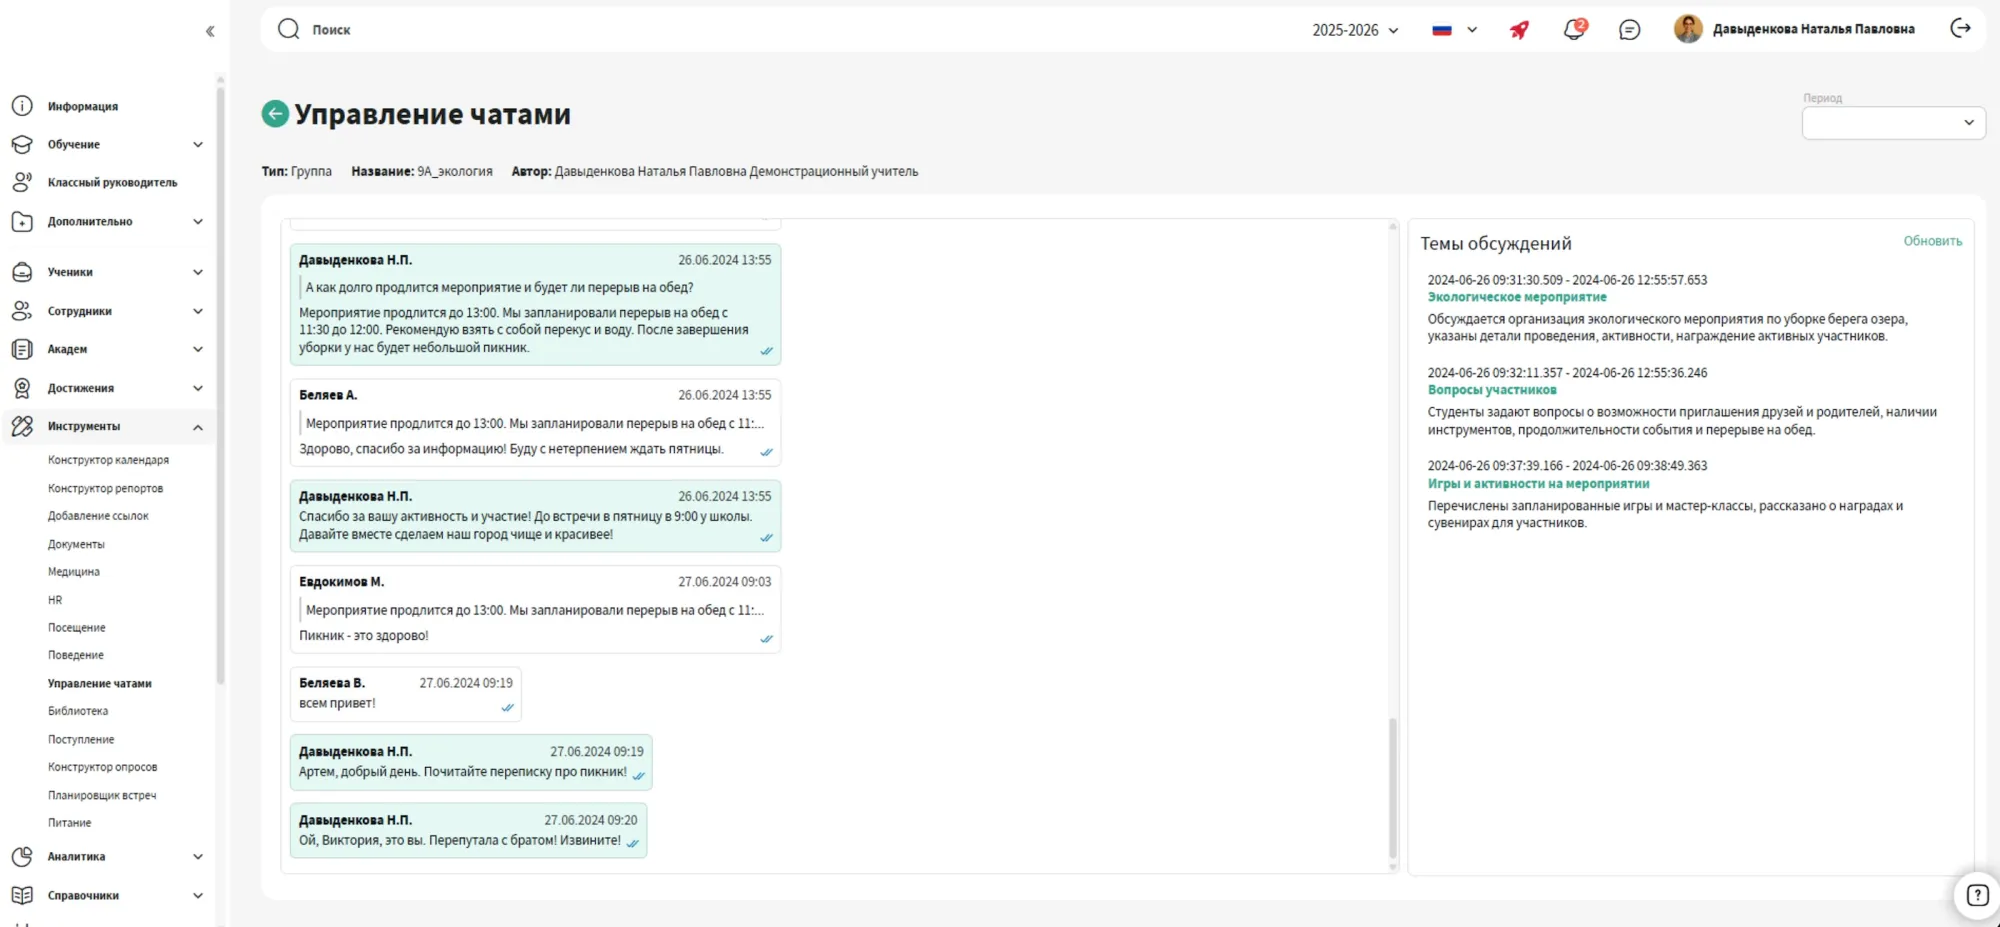Image resolution: width=2000 pixels, height=927 pixels.
Task: Click the Ученики icon
Action: tap(22, 272)
